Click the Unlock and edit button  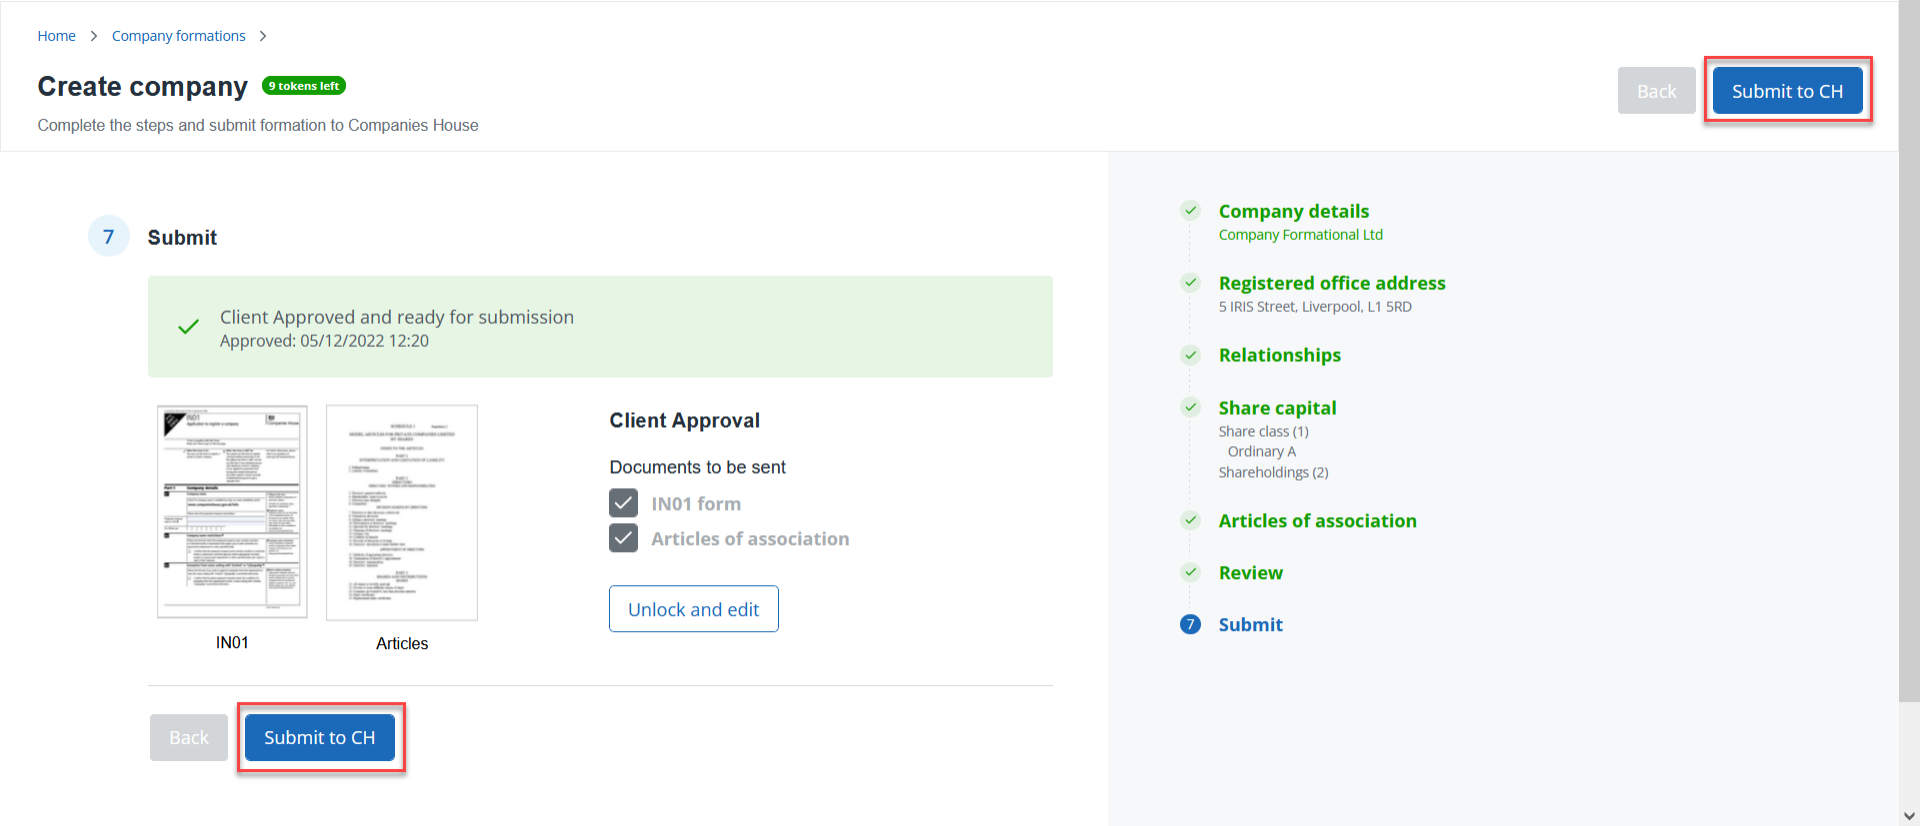point(693,609)
